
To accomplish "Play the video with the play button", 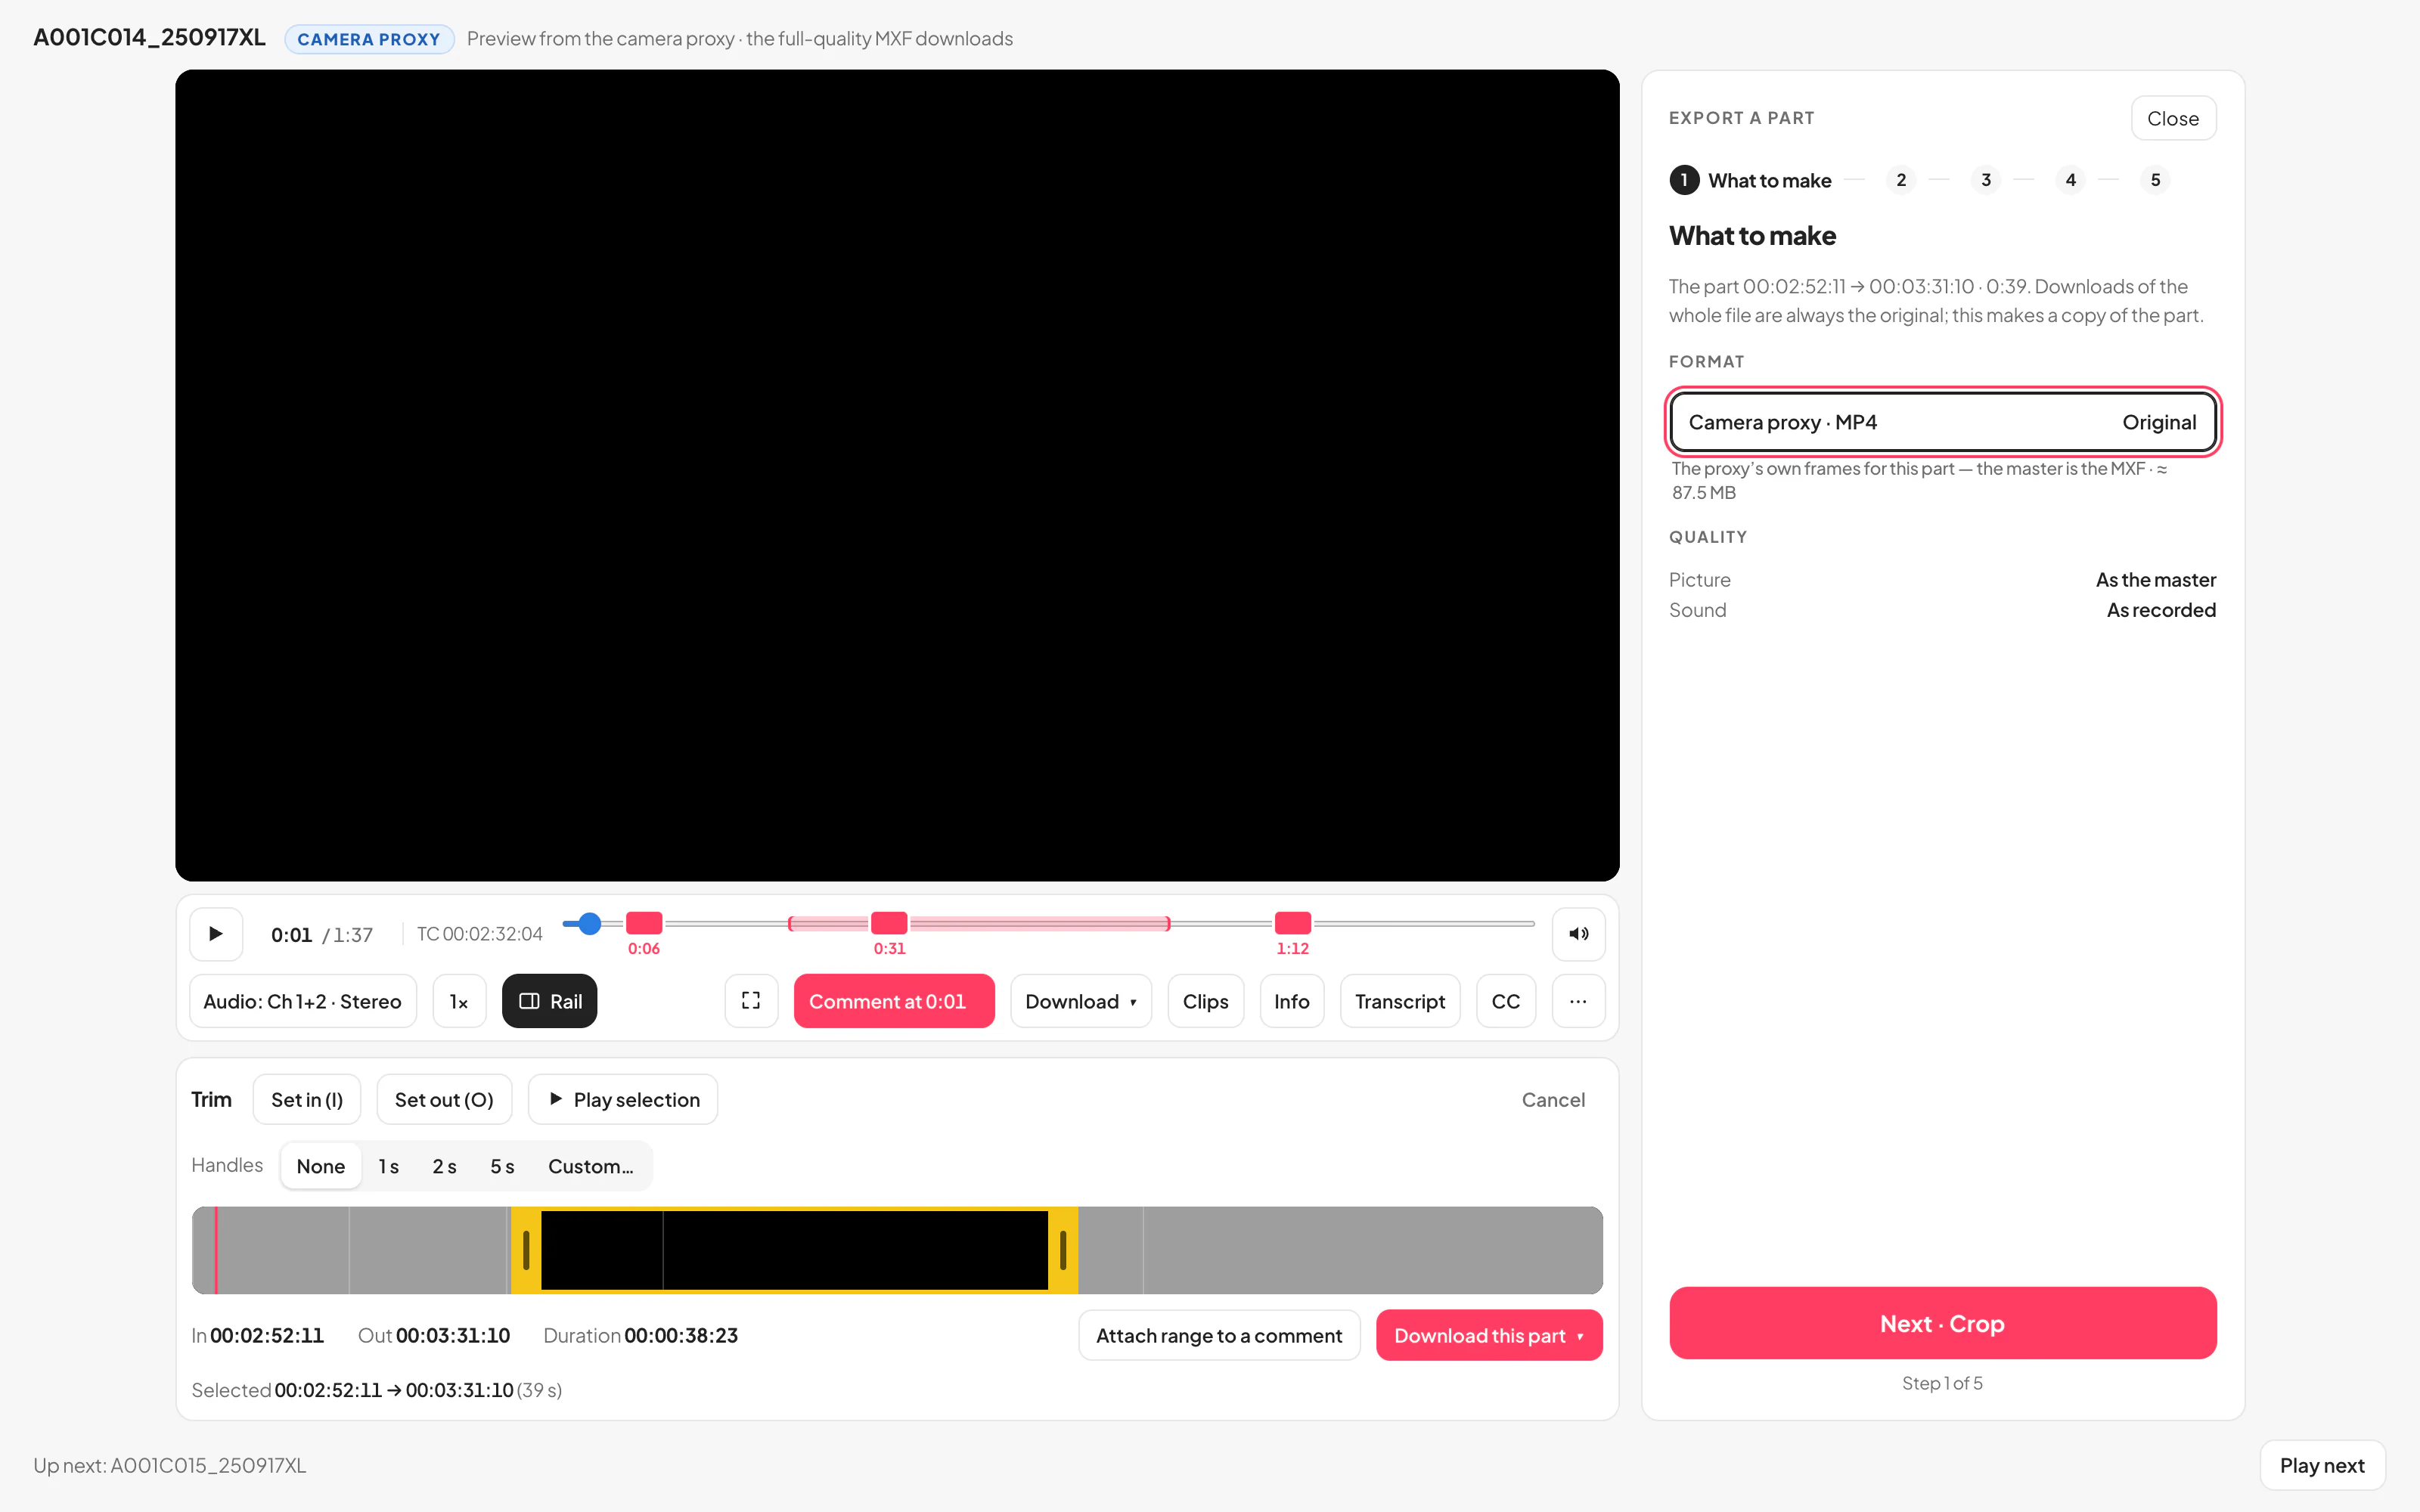I will [216, 934].
